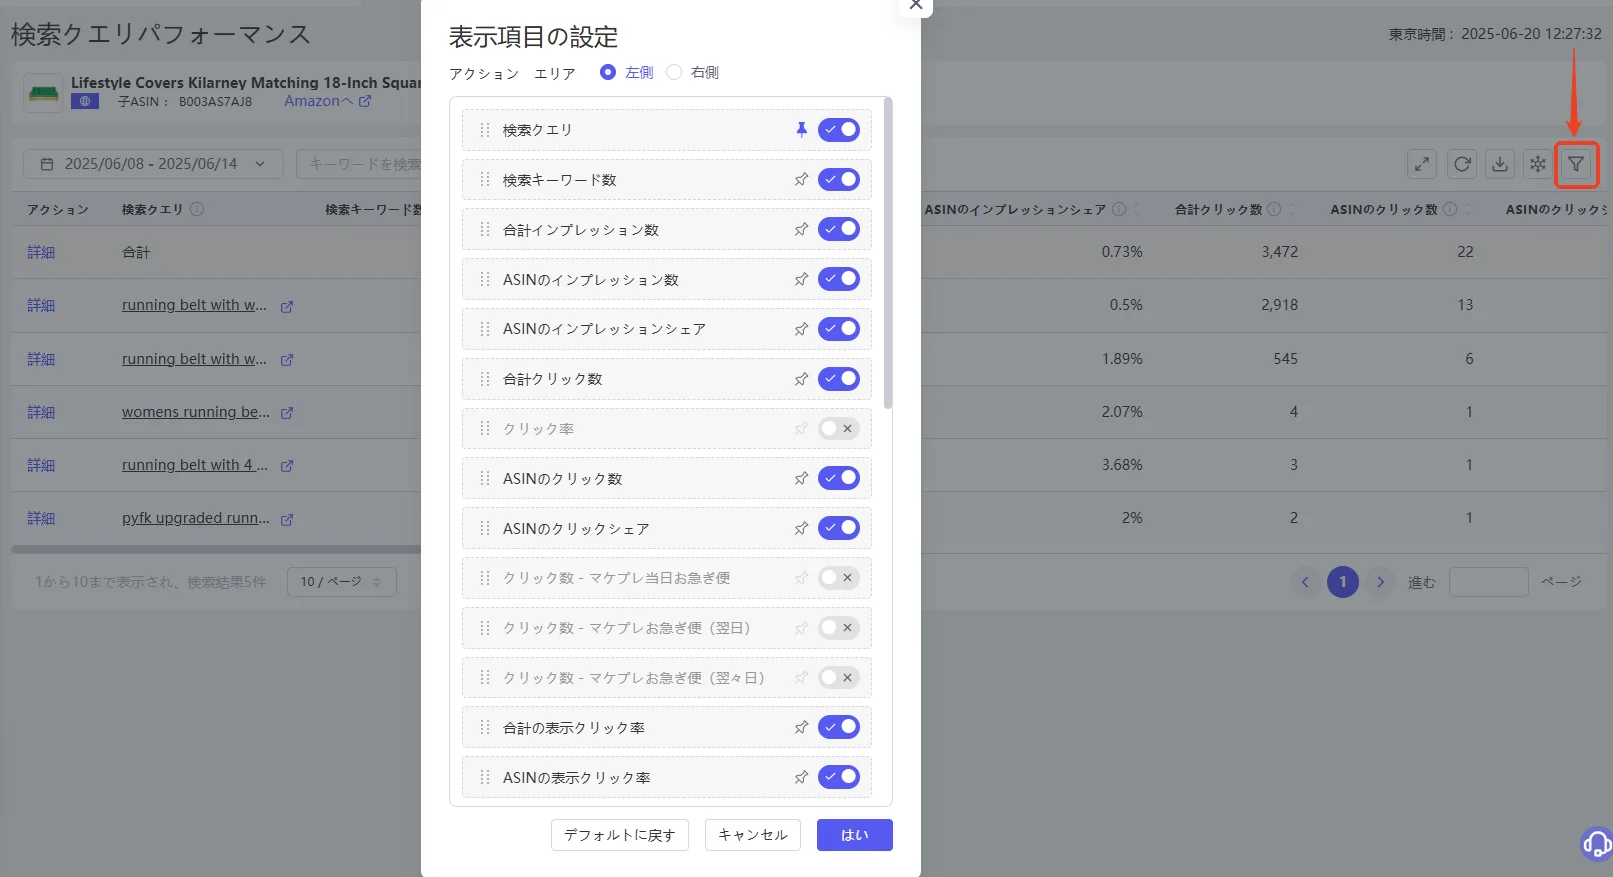Close the 表示項目の設定 dialog

915,5
